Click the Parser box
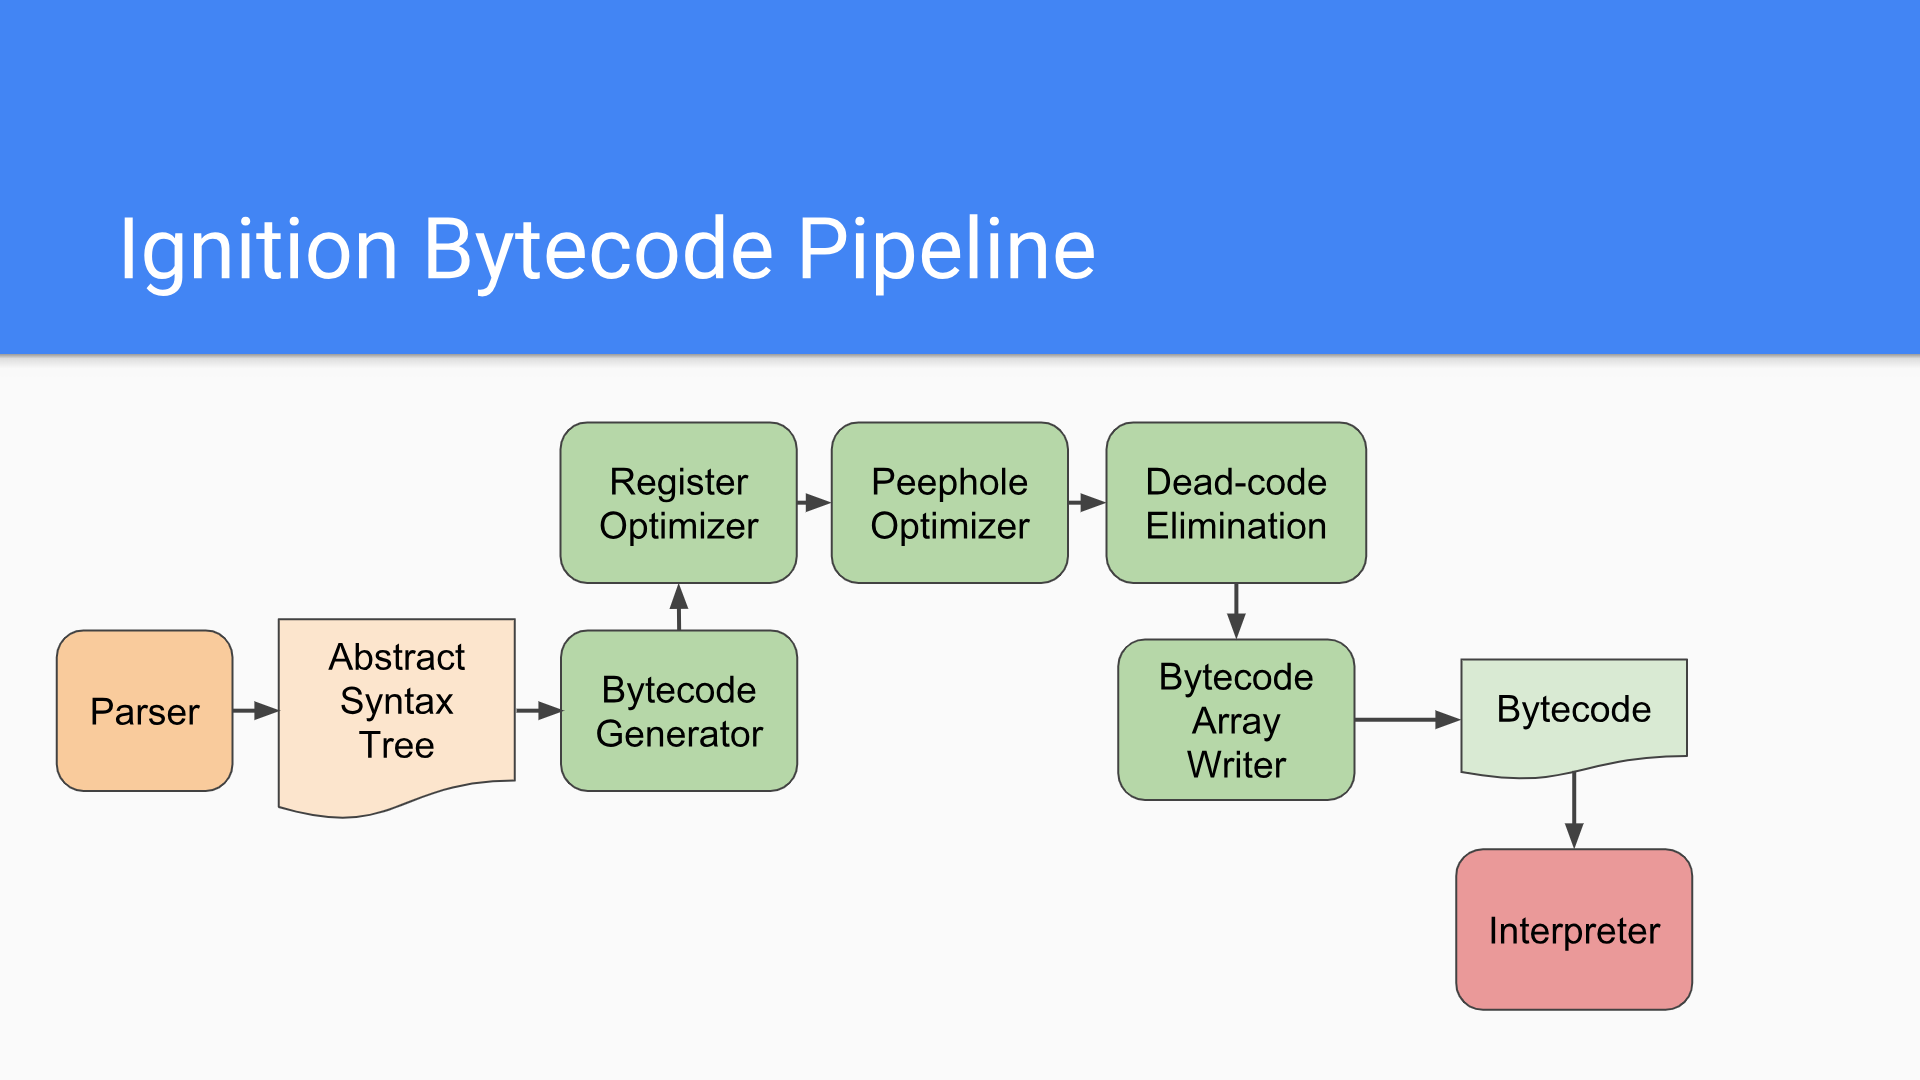Viewport: 1920px width, 1080px height. [144, 711]
